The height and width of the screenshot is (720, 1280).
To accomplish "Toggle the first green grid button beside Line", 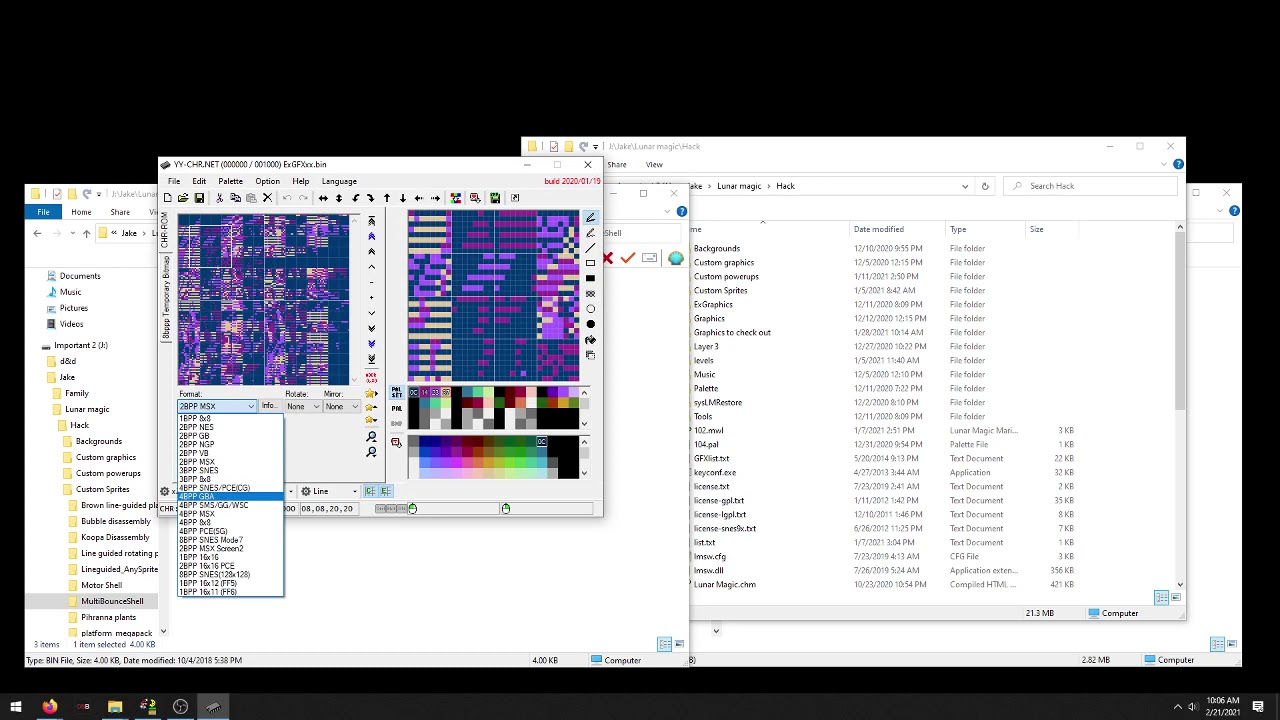I will click(x=370, y=491).
